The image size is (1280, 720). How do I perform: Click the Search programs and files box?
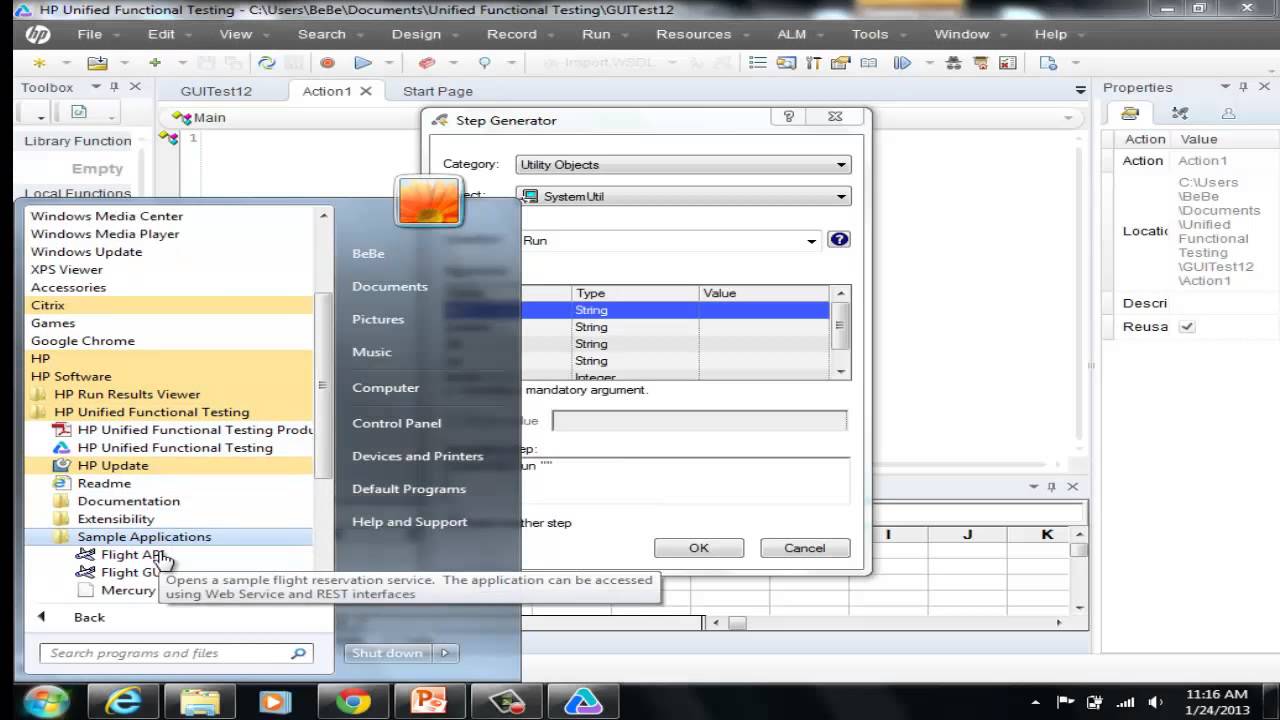click(176, 653)
